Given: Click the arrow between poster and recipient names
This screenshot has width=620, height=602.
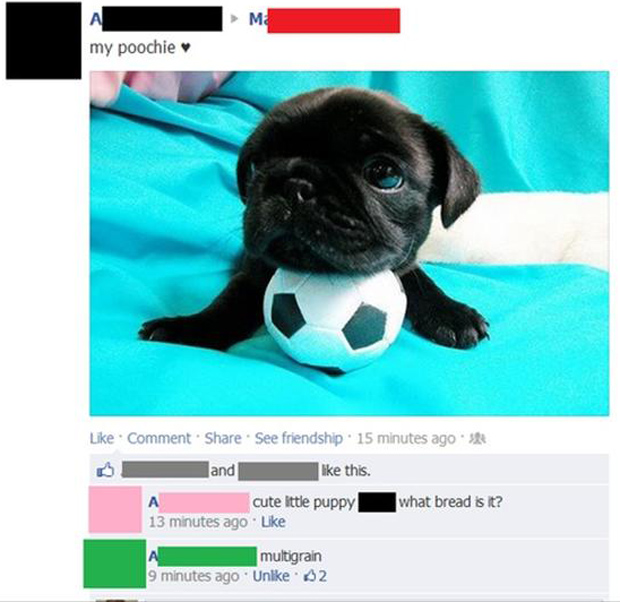Looking at the screenshot, I should pos(235,19).
